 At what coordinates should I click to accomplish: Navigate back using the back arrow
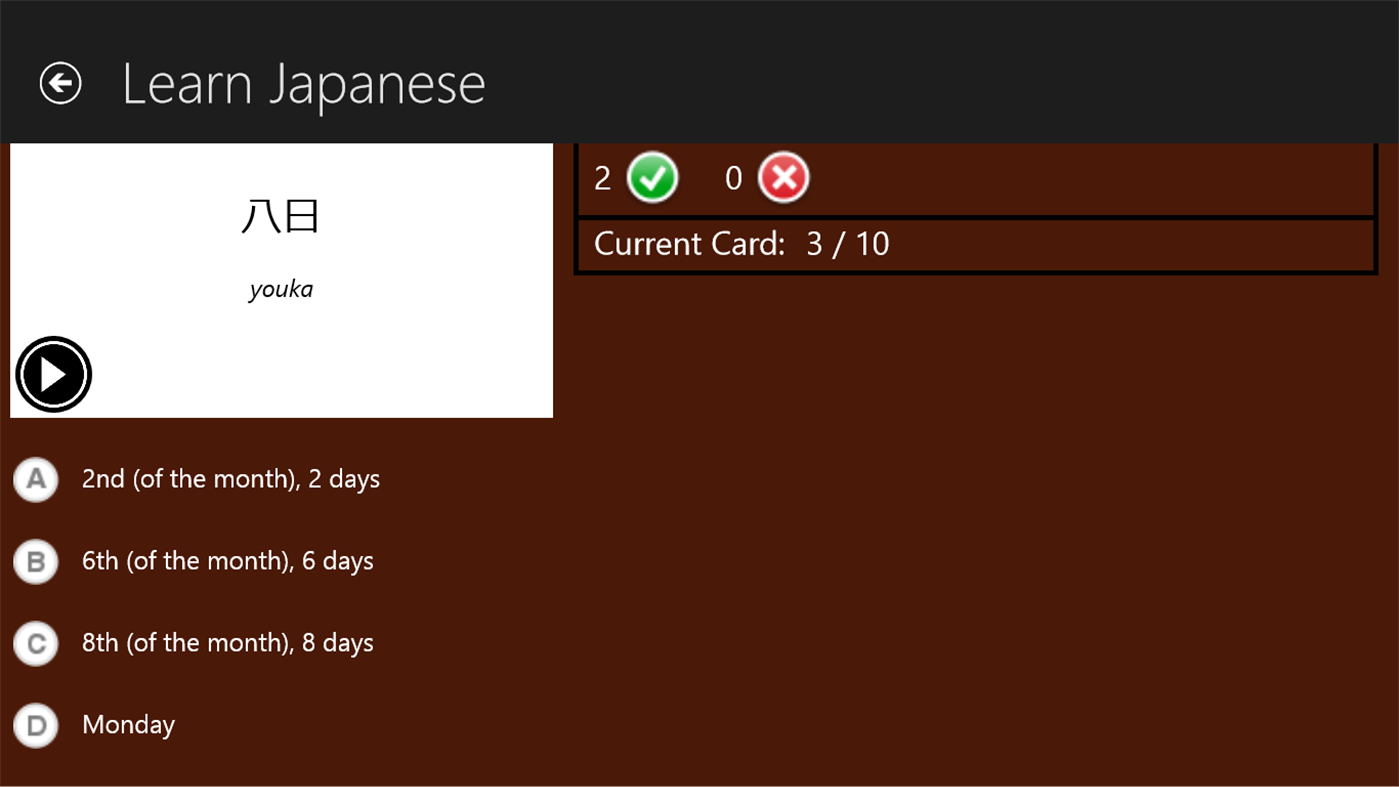tap(60, 82)
